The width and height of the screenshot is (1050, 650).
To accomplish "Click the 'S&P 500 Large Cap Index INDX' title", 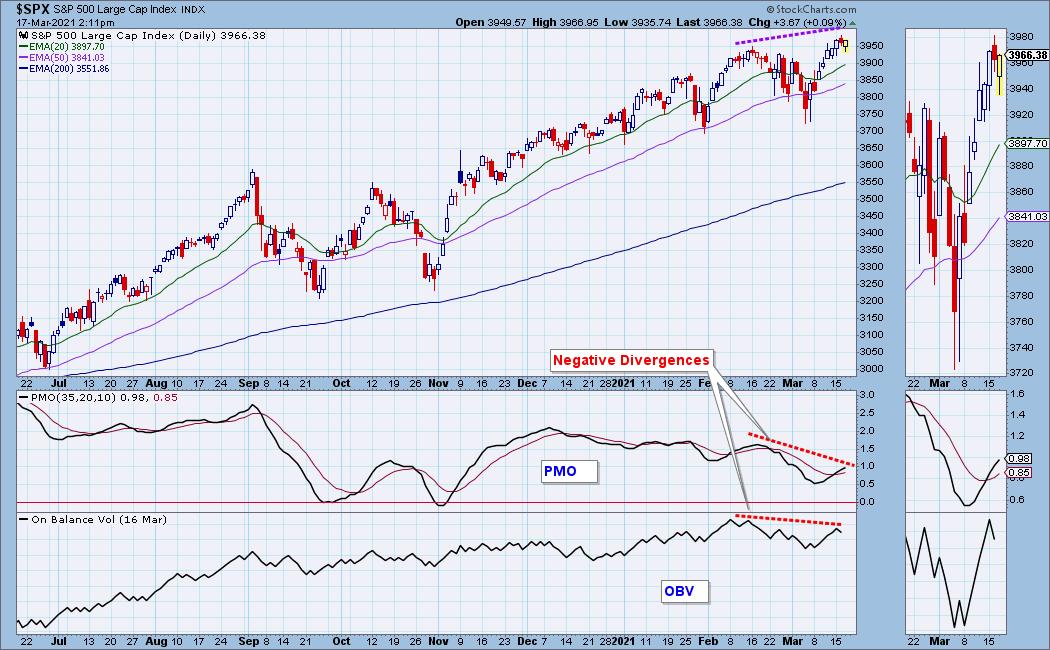I will coord(129,10).
